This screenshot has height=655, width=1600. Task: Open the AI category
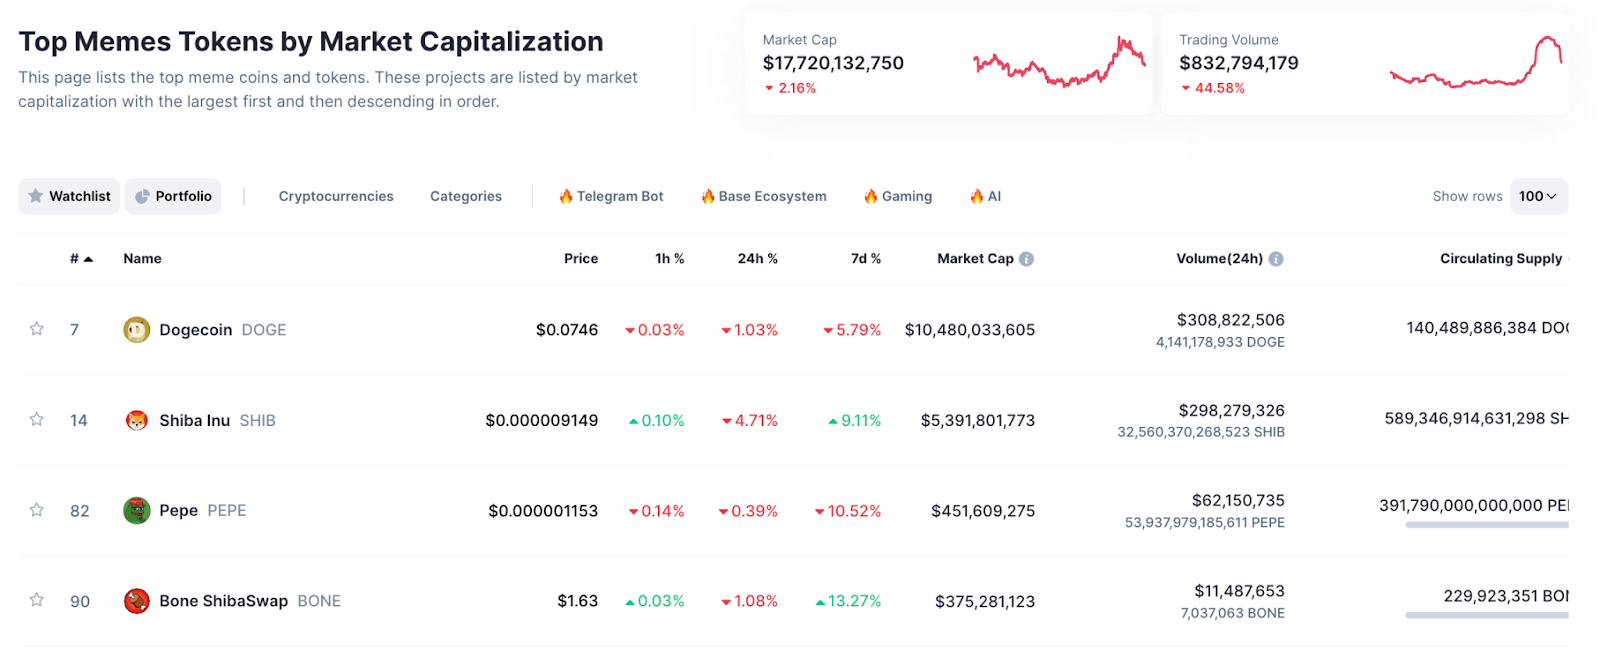point(985,196)
